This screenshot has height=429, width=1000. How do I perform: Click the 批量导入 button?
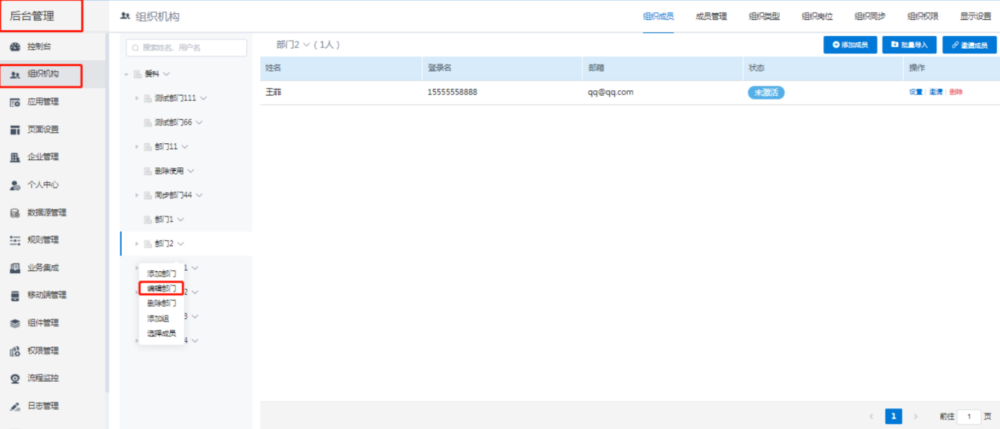click(x=909, y=46)
